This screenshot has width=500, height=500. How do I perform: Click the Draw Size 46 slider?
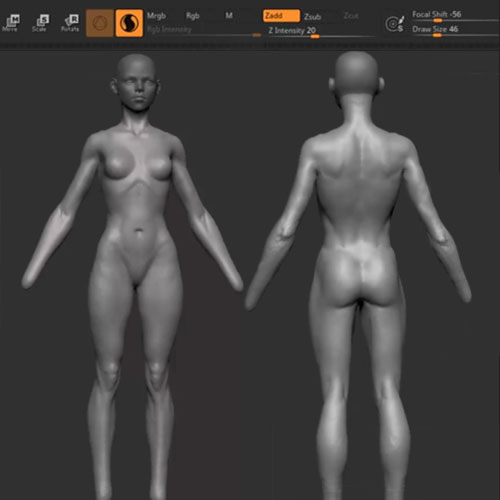pyautogui.click(x=455, y=31)
